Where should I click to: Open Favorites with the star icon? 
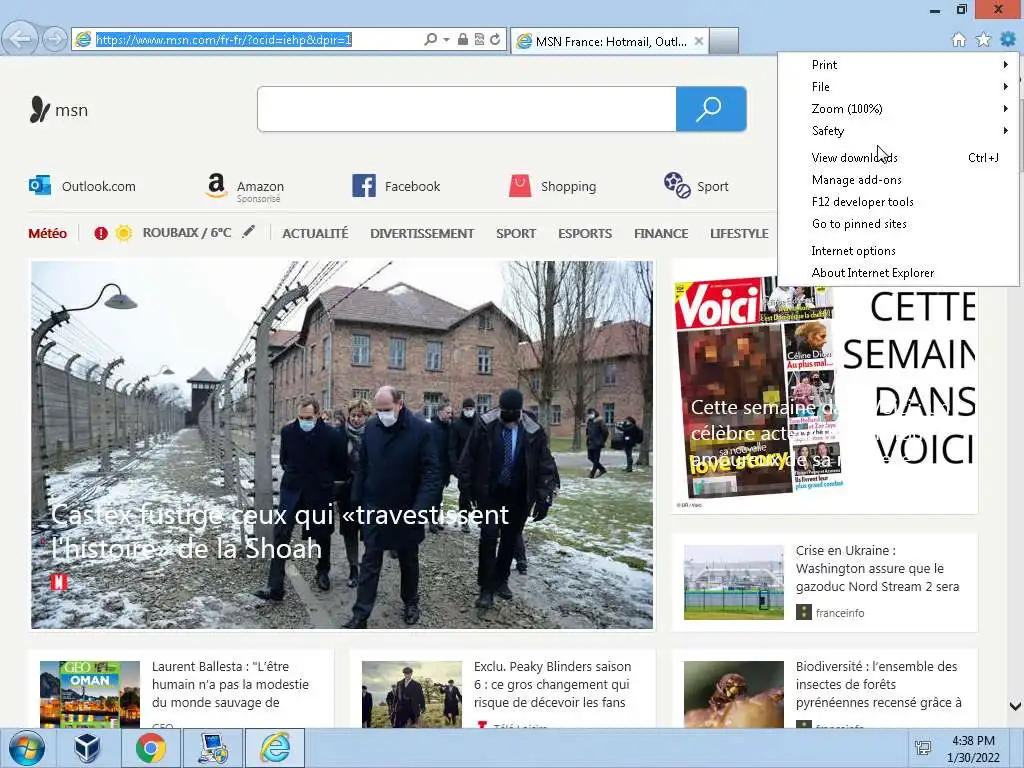(x=983, y=40)
